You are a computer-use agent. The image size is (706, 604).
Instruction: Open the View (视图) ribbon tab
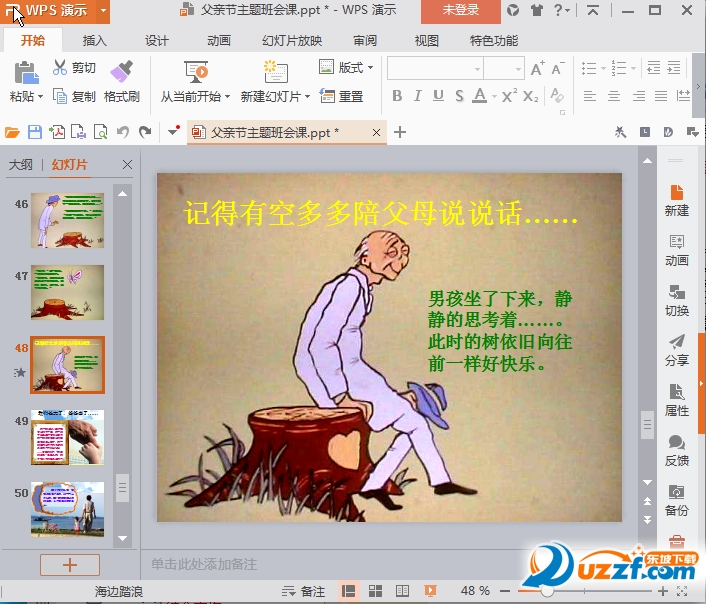426,41
